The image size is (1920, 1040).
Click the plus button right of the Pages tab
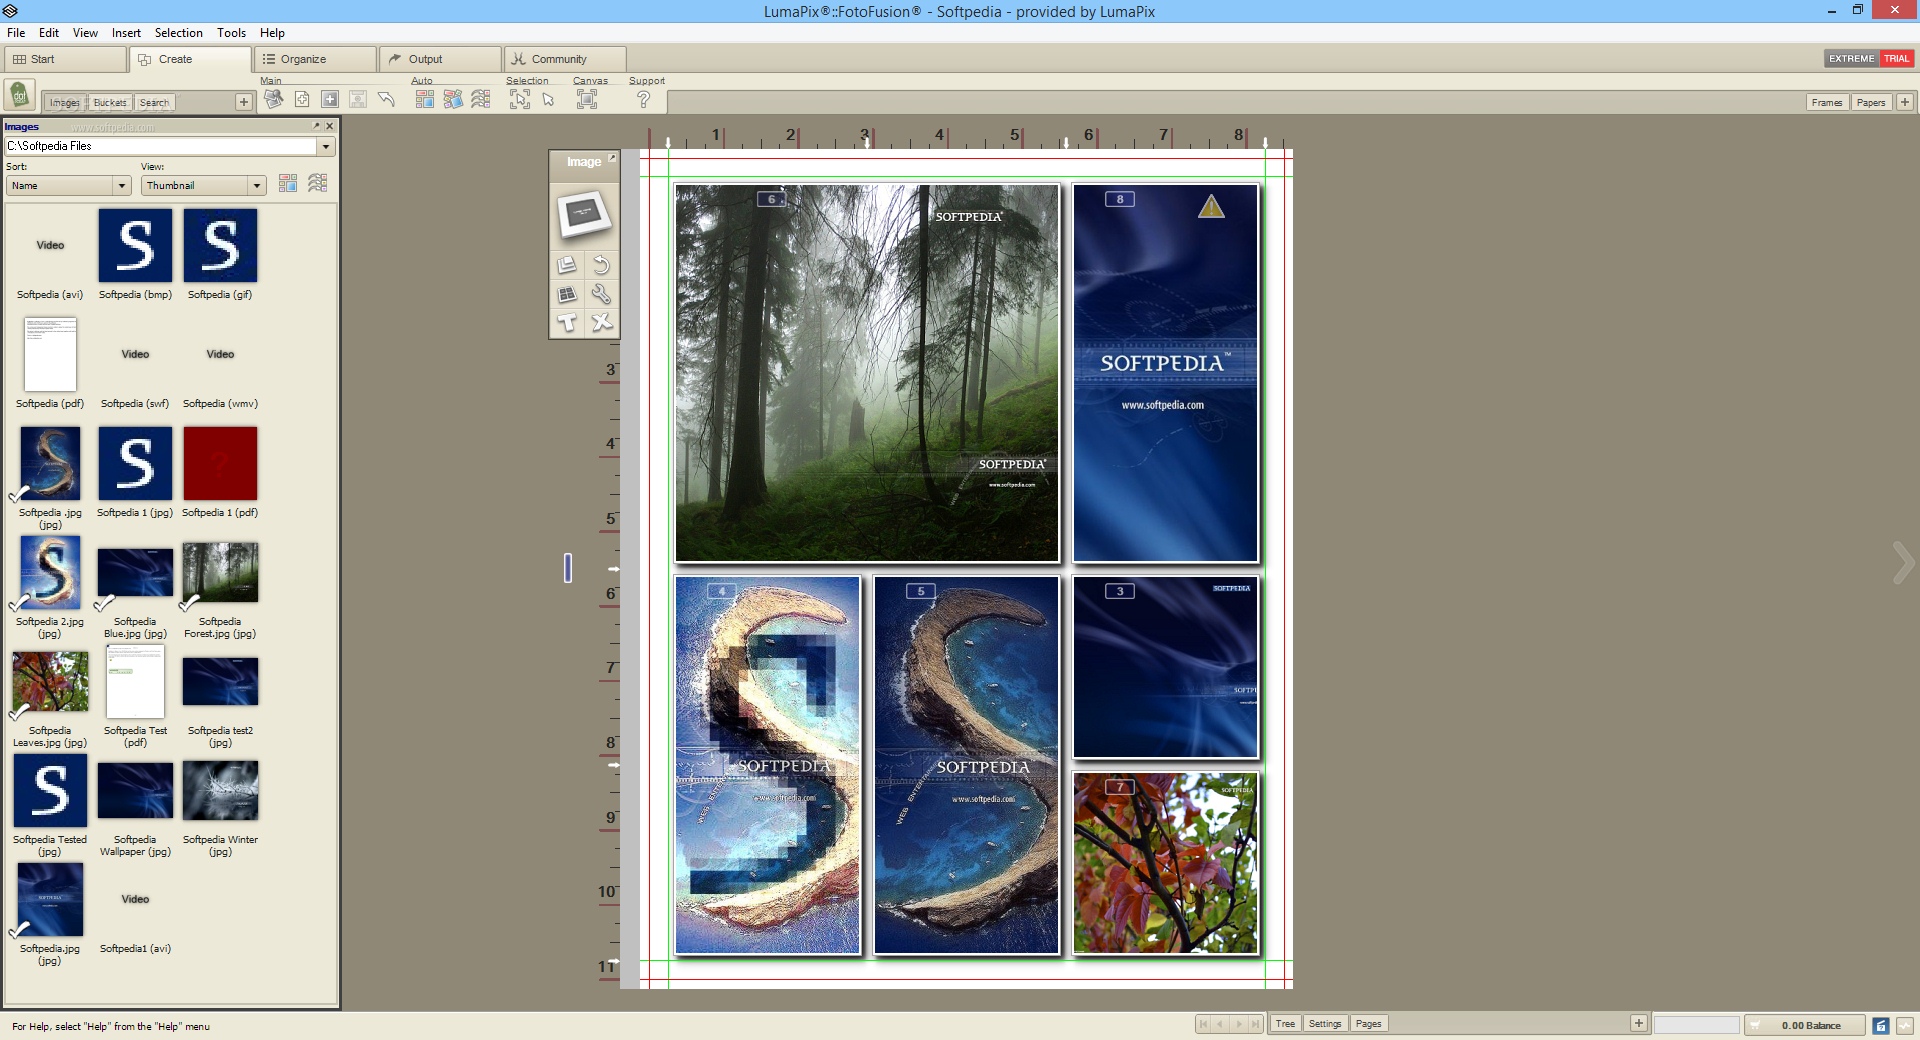pos(1638,1023)
